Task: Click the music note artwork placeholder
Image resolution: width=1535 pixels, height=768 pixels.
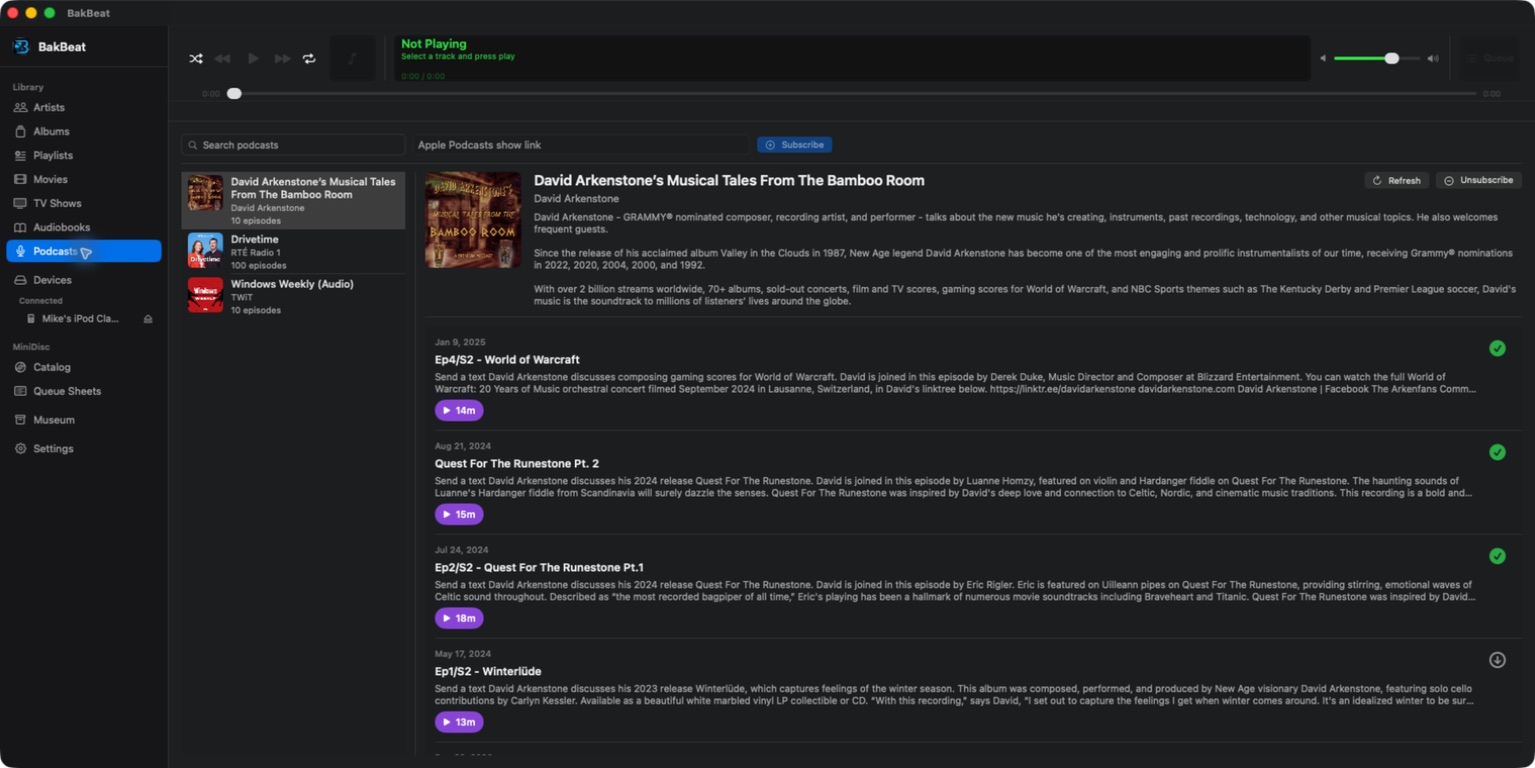Action: point(352,59)
